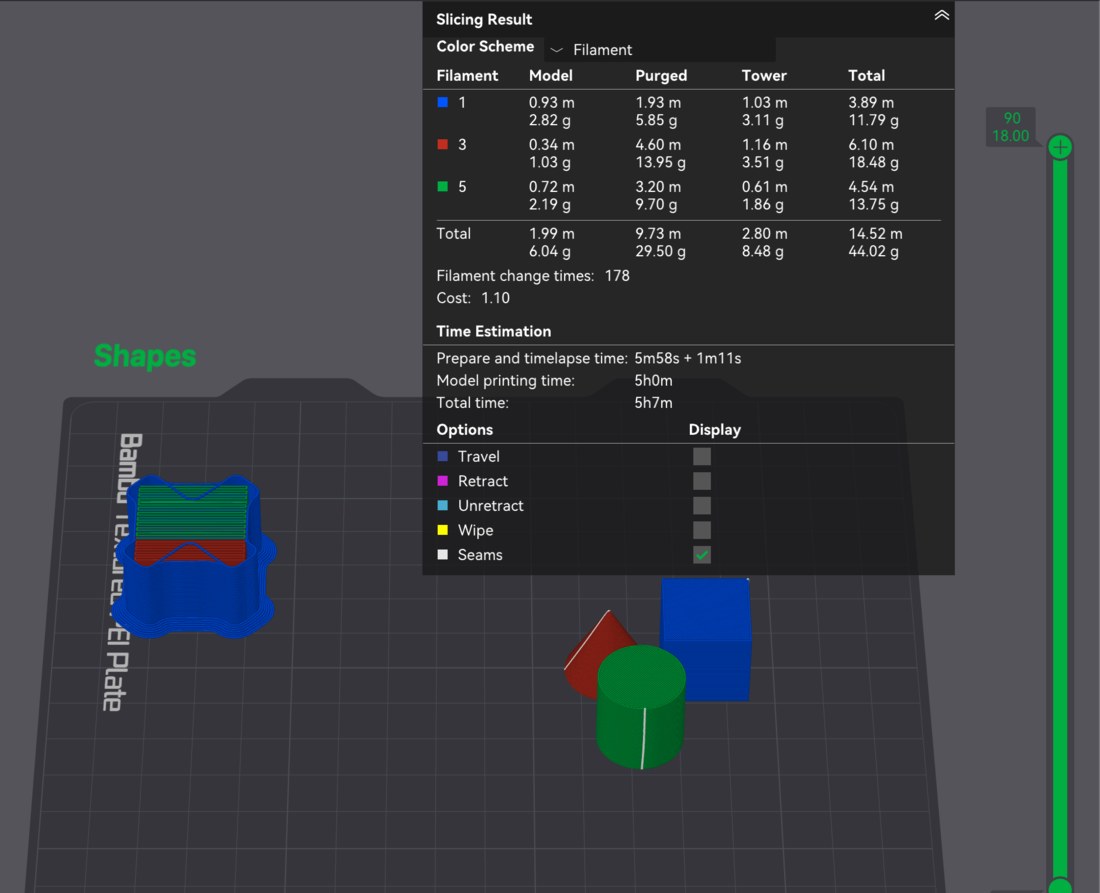Enable the Wipe display checkbox
This screenshot has height=893, width=1100.
click(702, 530)
